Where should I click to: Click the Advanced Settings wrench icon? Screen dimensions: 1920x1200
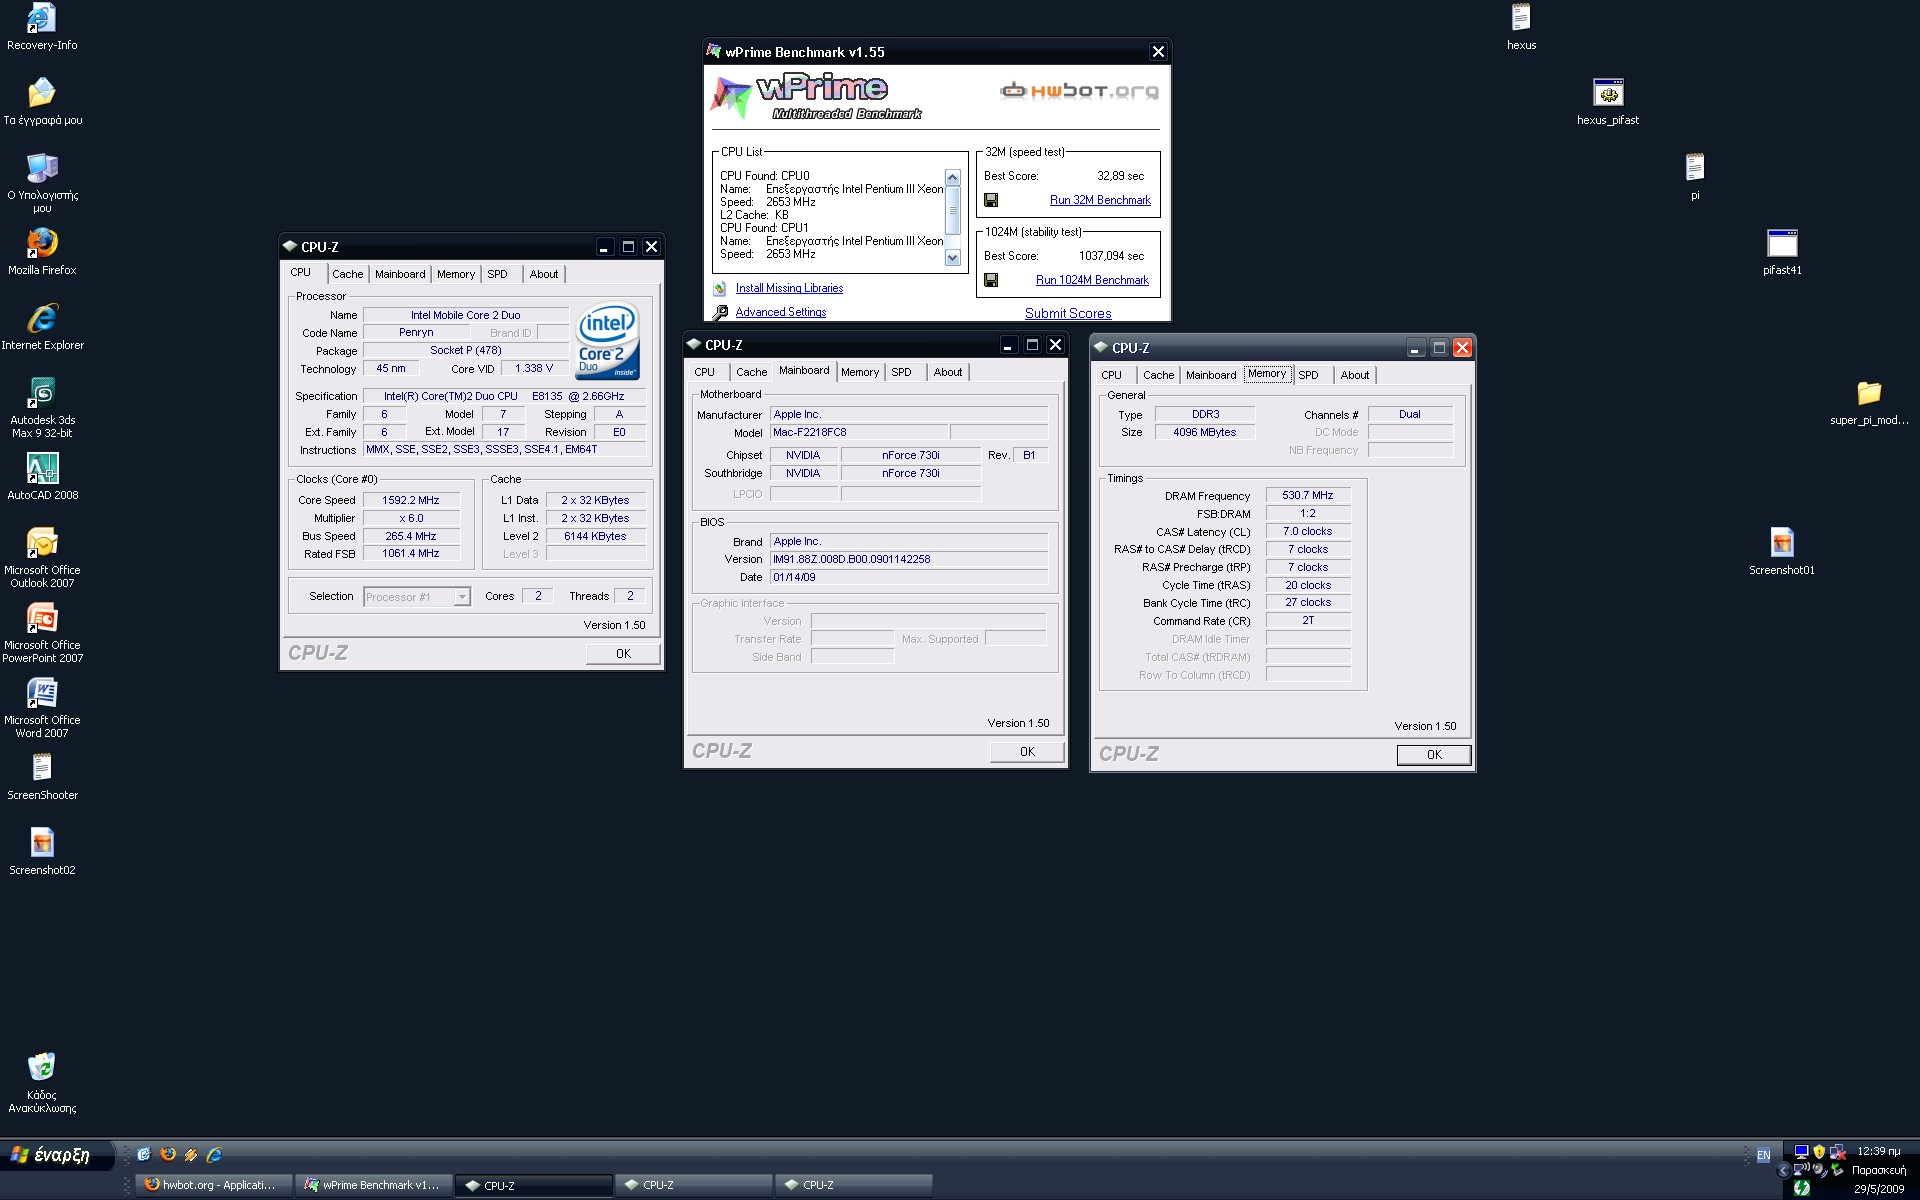(720, 313)
